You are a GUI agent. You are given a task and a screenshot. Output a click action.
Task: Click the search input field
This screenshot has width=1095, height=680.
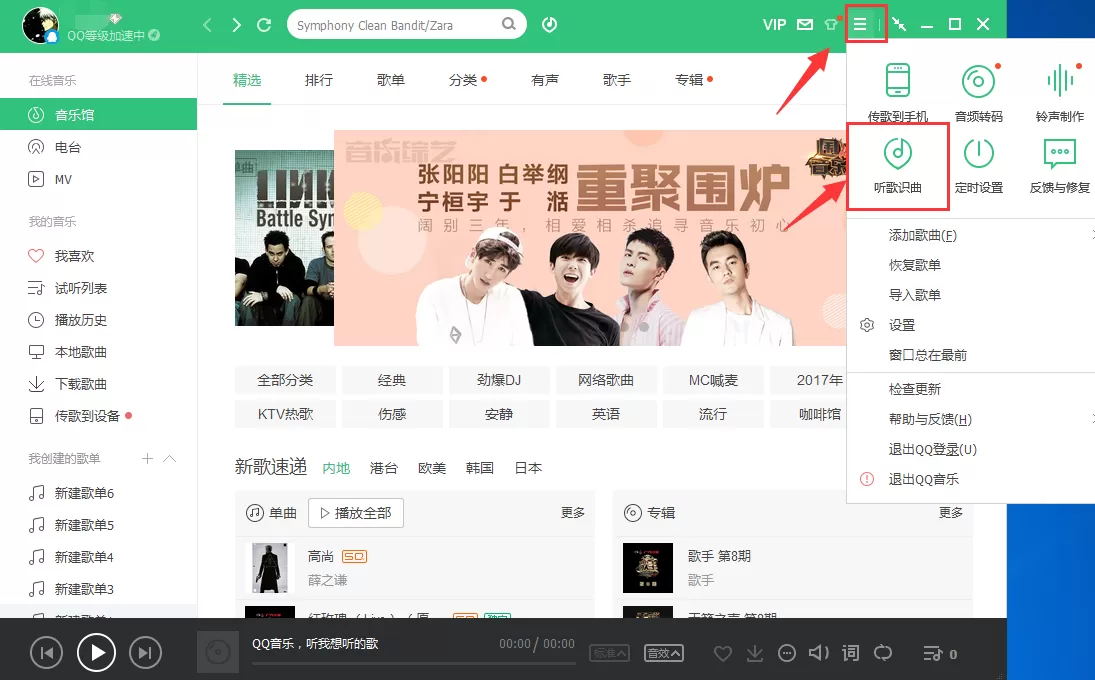click(x=397, y=25)
